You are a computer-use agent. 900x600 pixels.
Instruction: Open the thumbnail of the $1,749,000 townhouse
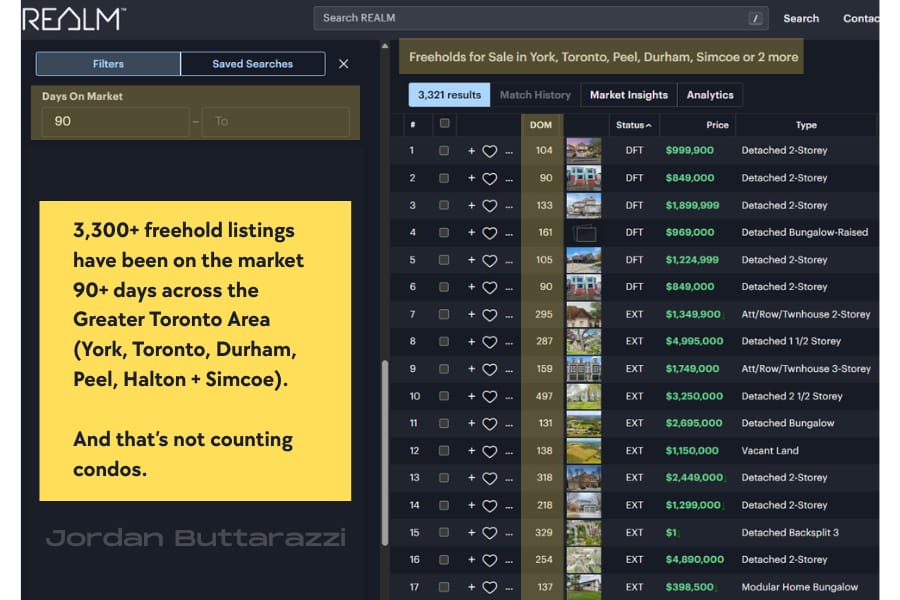[584, 369]
